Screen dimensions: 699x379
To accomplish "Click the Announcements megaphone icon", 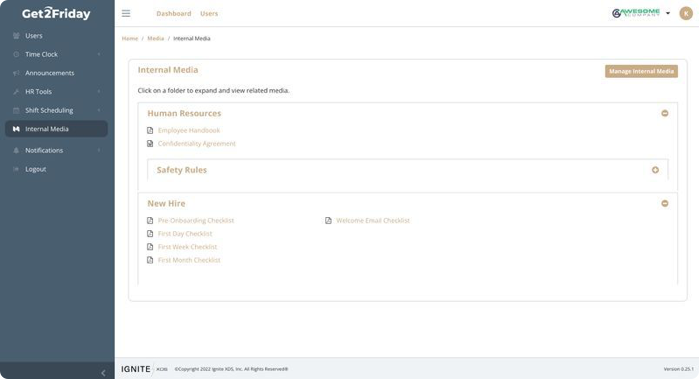I will point(16,73).
